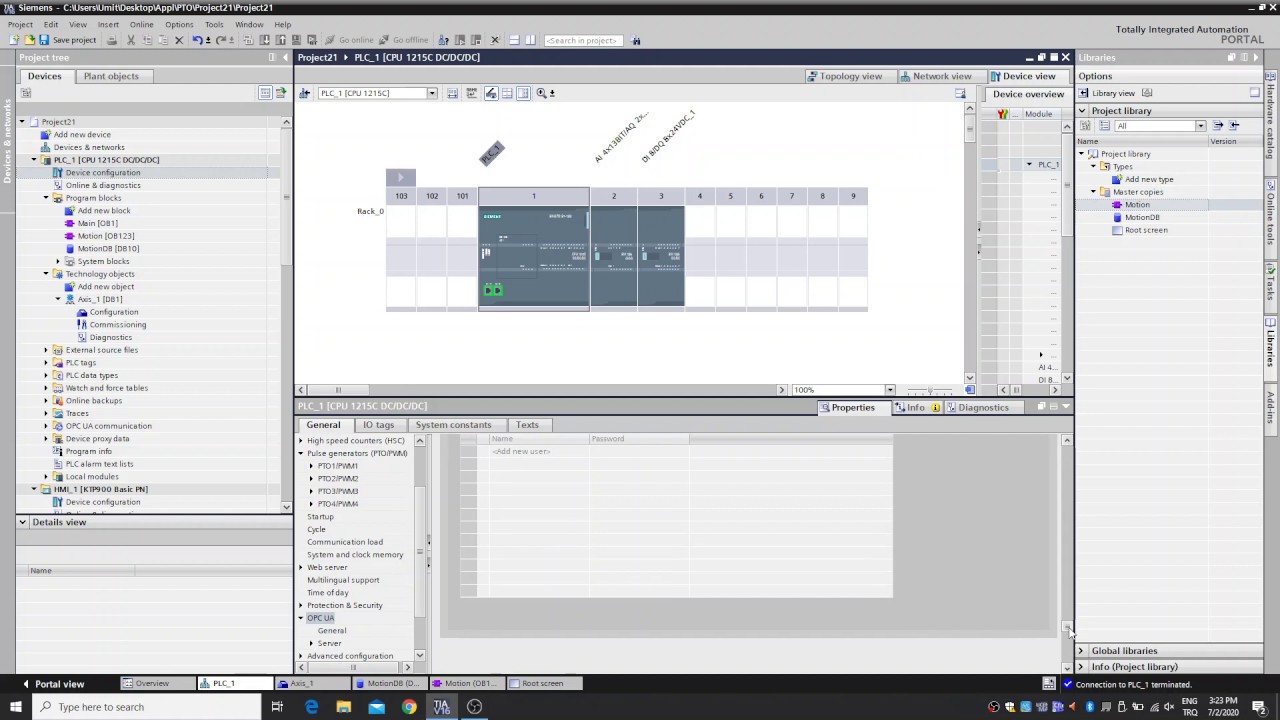
Task: Switch to Topology view tab
Action: click(845, 76)
